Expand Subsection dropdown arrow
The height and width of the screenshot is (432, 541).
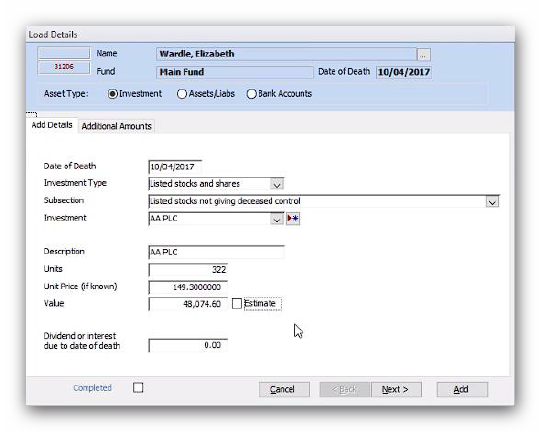coord(492,202)
